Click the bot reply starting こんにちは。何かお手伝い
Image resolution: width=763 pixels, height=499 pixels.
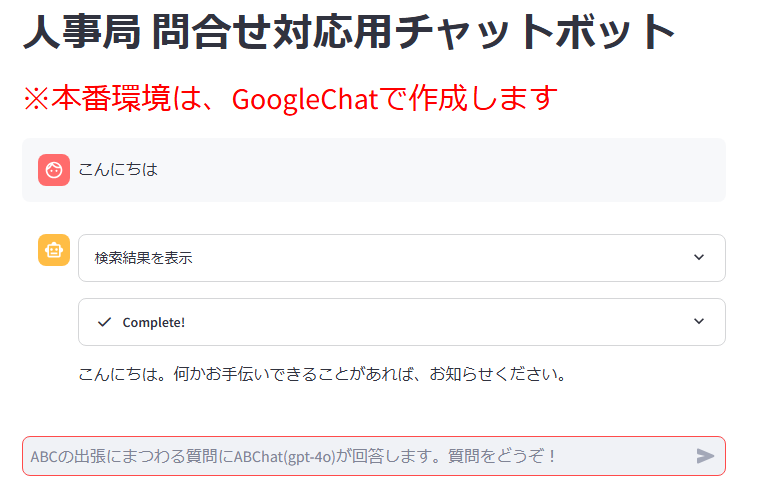click(322, 376)
